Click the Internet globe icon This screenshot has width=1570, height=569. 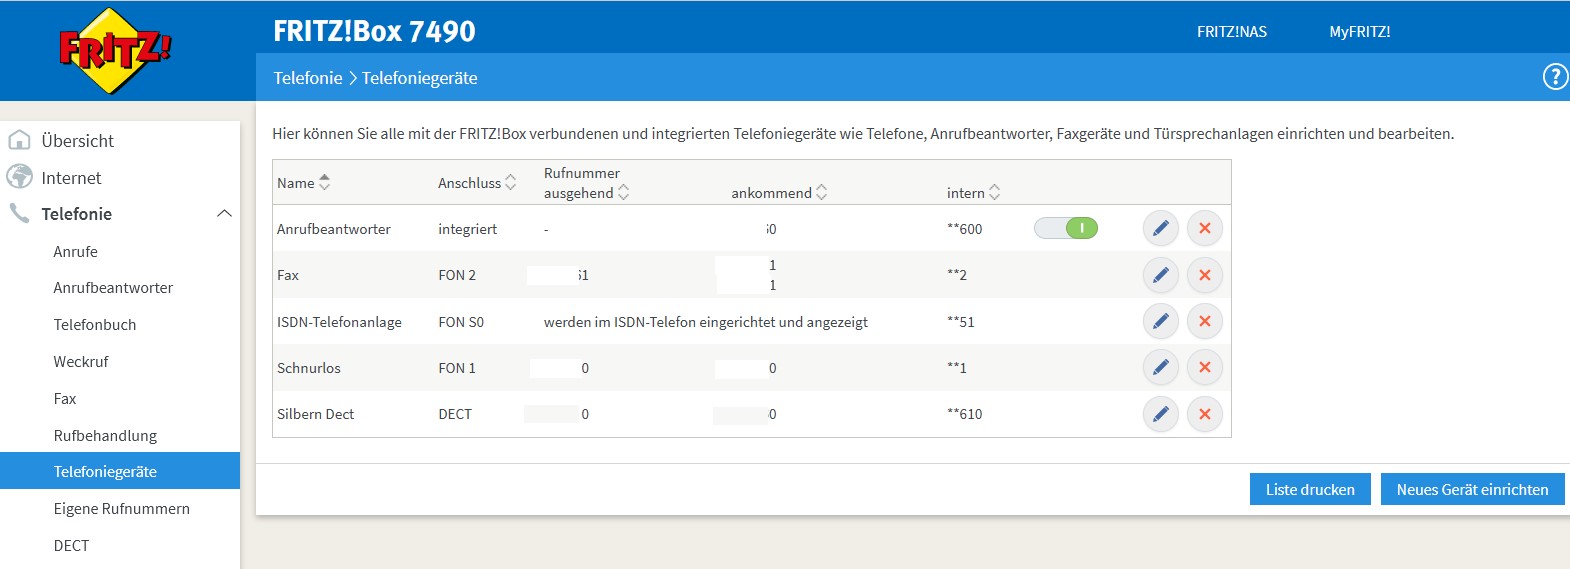click(19, 177)
